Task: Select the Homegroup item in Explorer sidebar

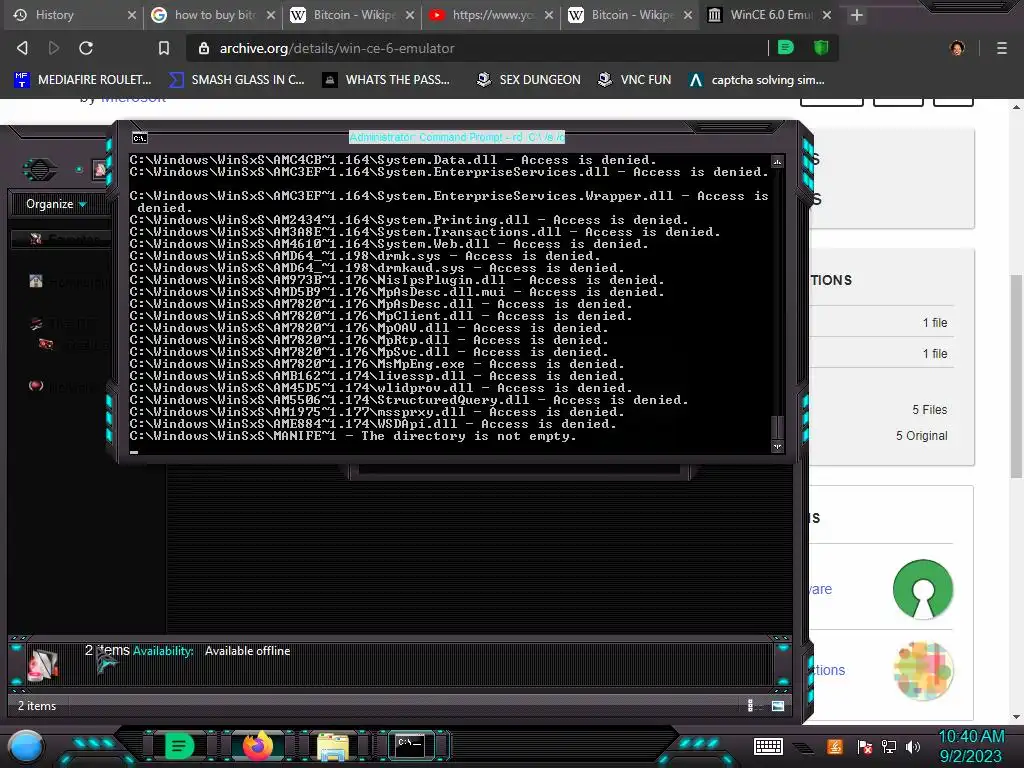Action: (69, 281)
